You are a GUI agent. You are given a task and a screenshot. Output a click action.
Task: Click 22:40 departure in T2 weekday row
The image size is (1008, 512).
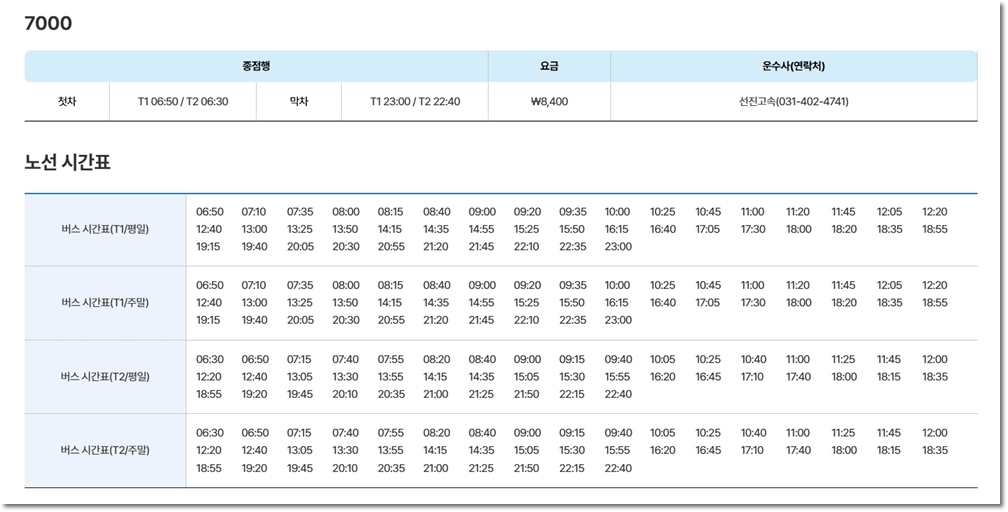[x=617, y=395]
